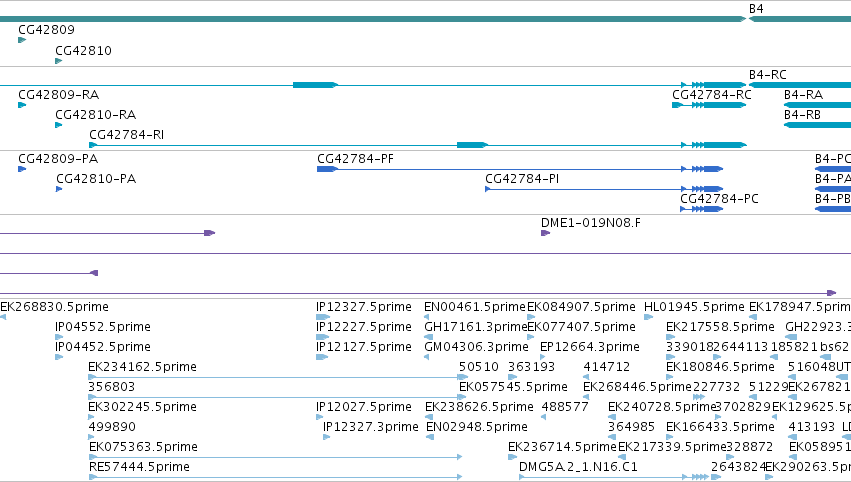Select protein feature CG42784-PC
851x482 pixels.
[x=719, y=199]
